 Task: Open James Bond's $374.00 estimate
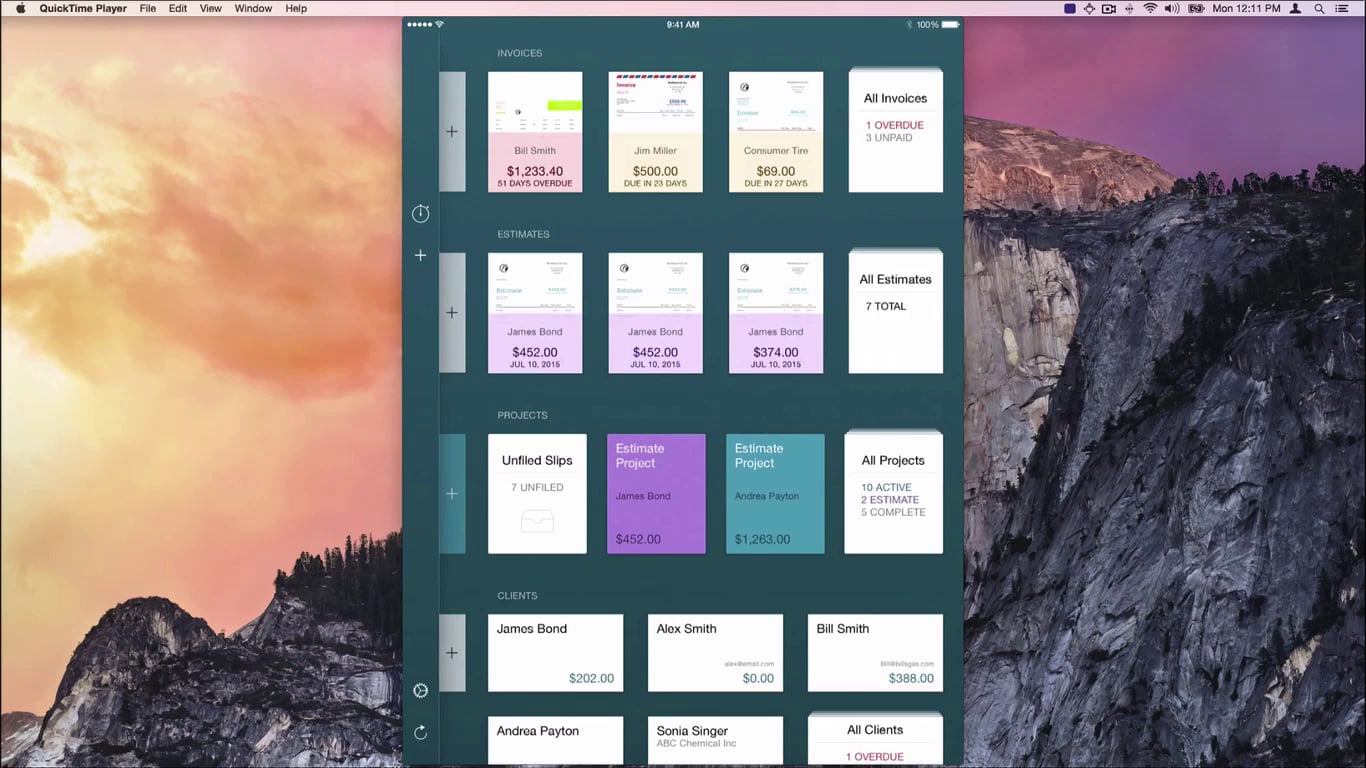tap(776, 313)
